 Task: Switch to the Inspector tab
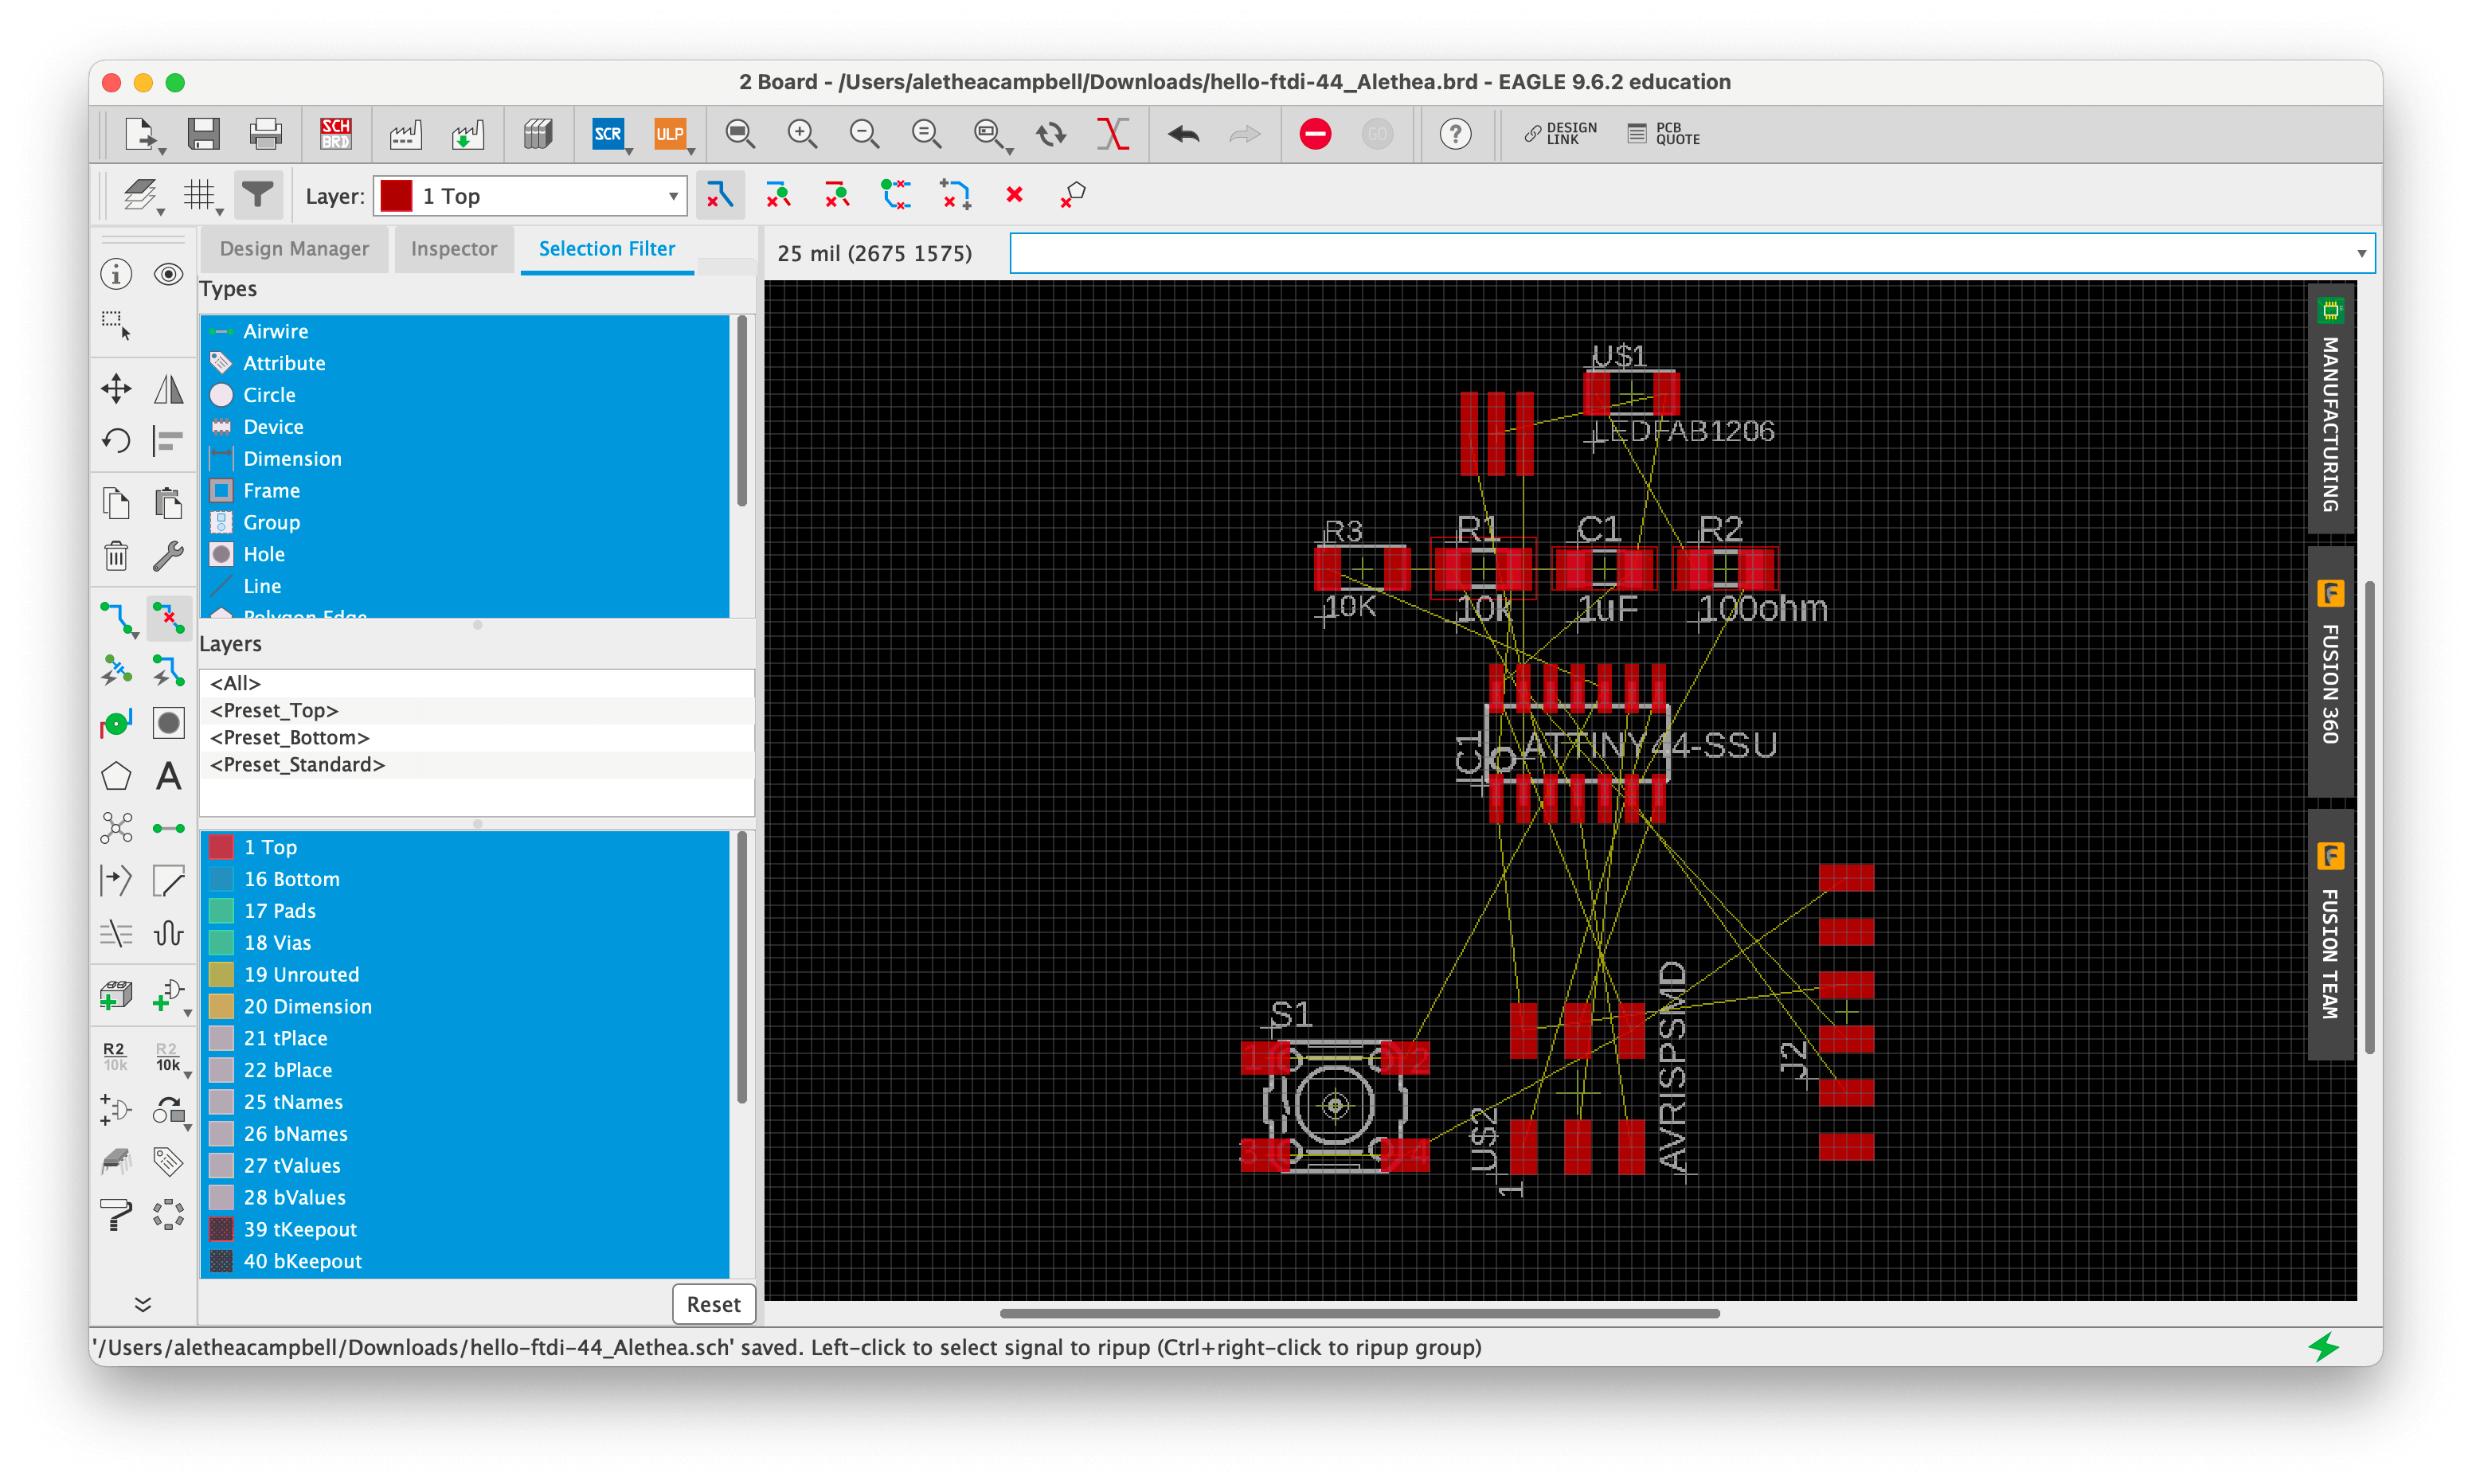tap(452, 247)
